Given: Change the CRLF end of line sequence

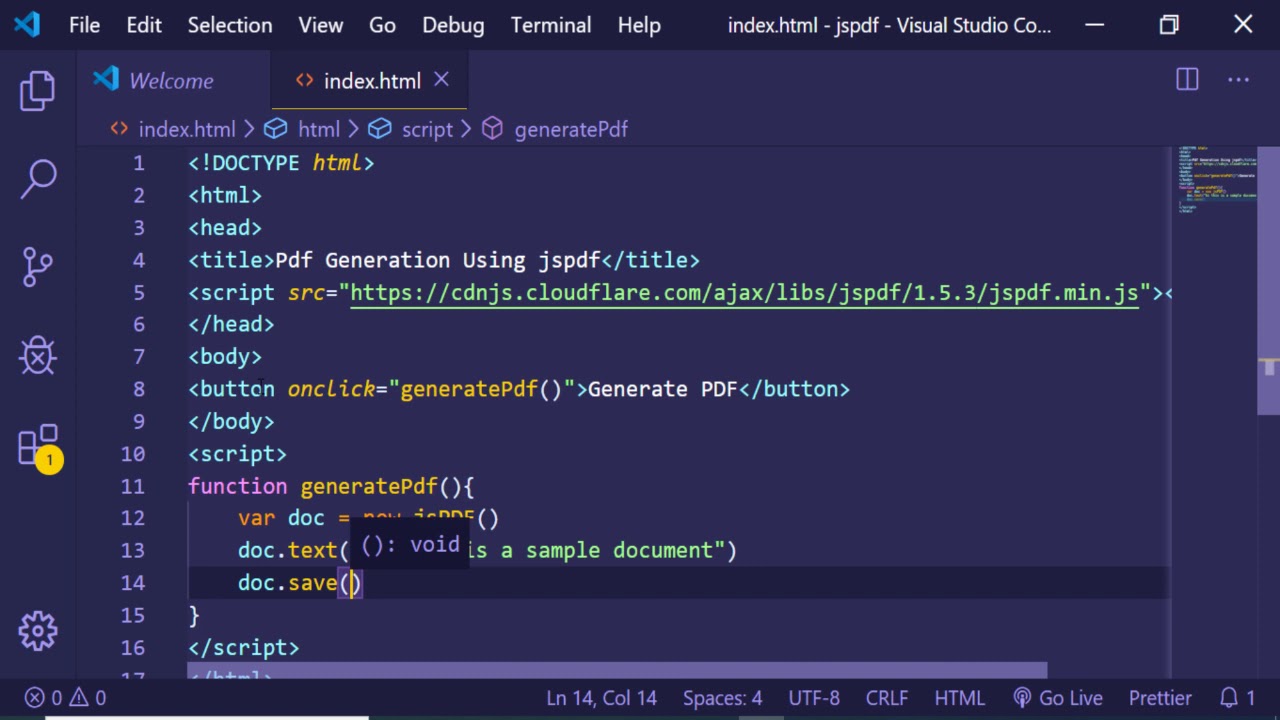Looking at the screenshot, I should [886, 698].
